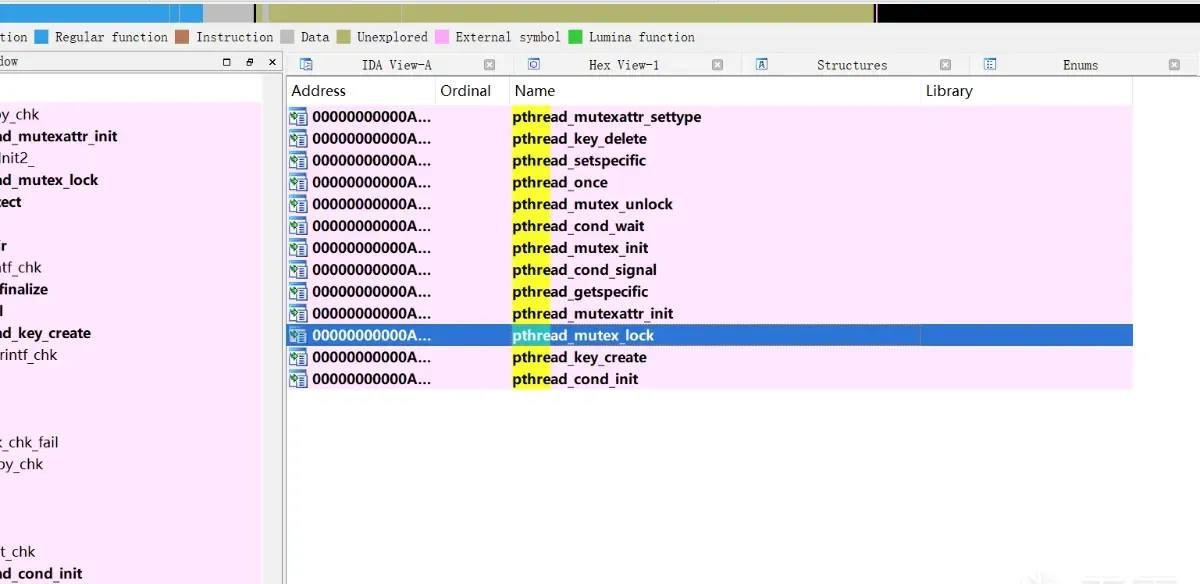This screenshot has width=1200, height=584.
Task: Click the Structures tab icon
Action: click(x=762, y=65)
